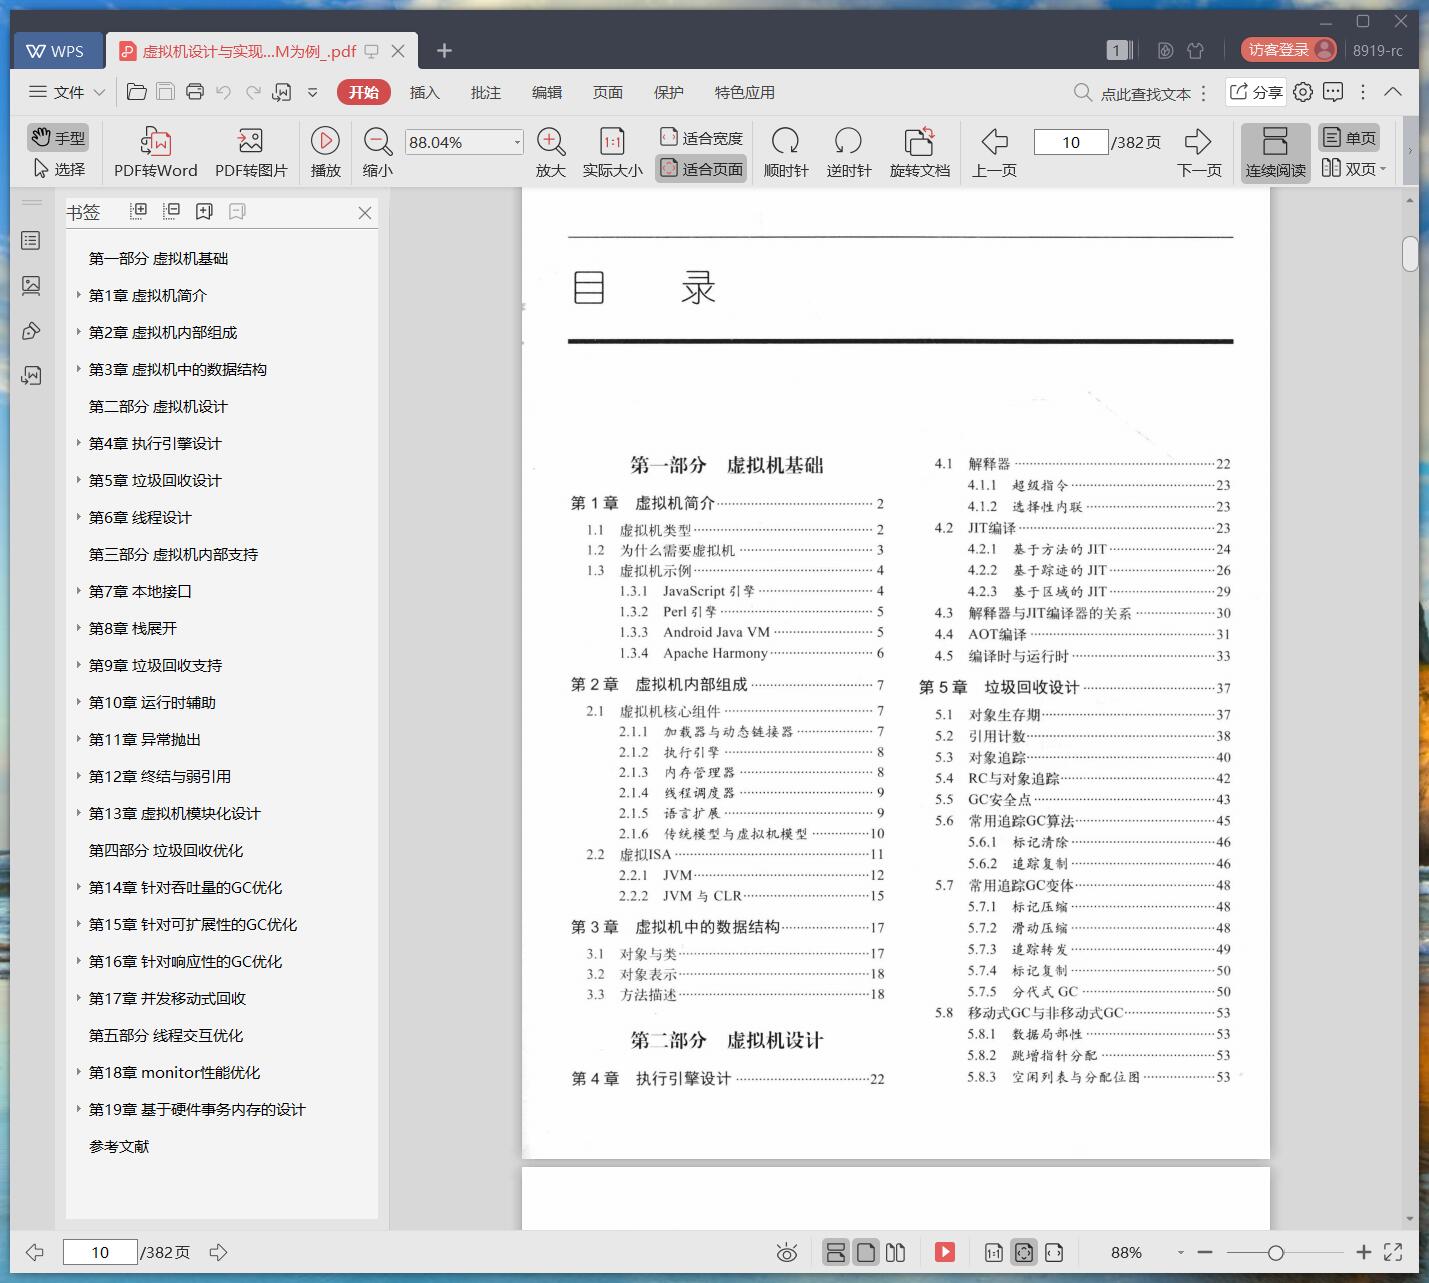Viewport: 1429px width, 1283px height.
Task: Open status bar zoom 88% dropdown
Action: [1180, 1253]
